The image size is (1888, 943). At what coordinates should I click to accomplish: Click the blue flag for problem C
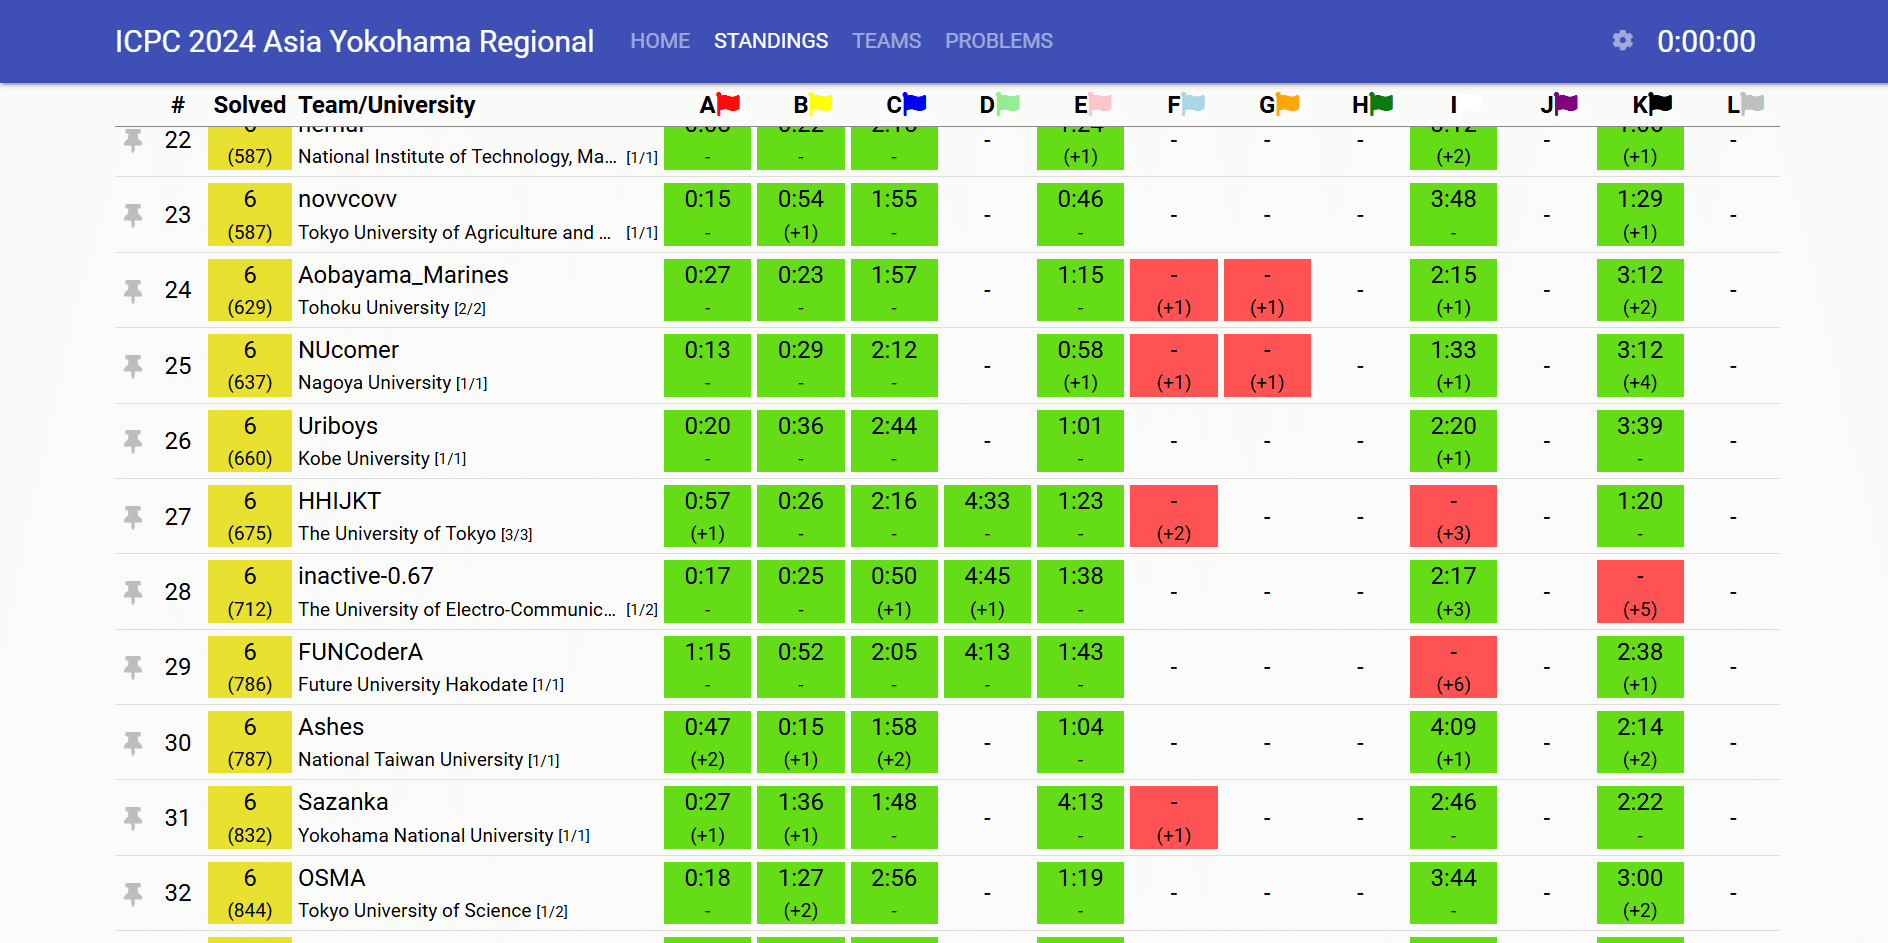coord(914,103)
